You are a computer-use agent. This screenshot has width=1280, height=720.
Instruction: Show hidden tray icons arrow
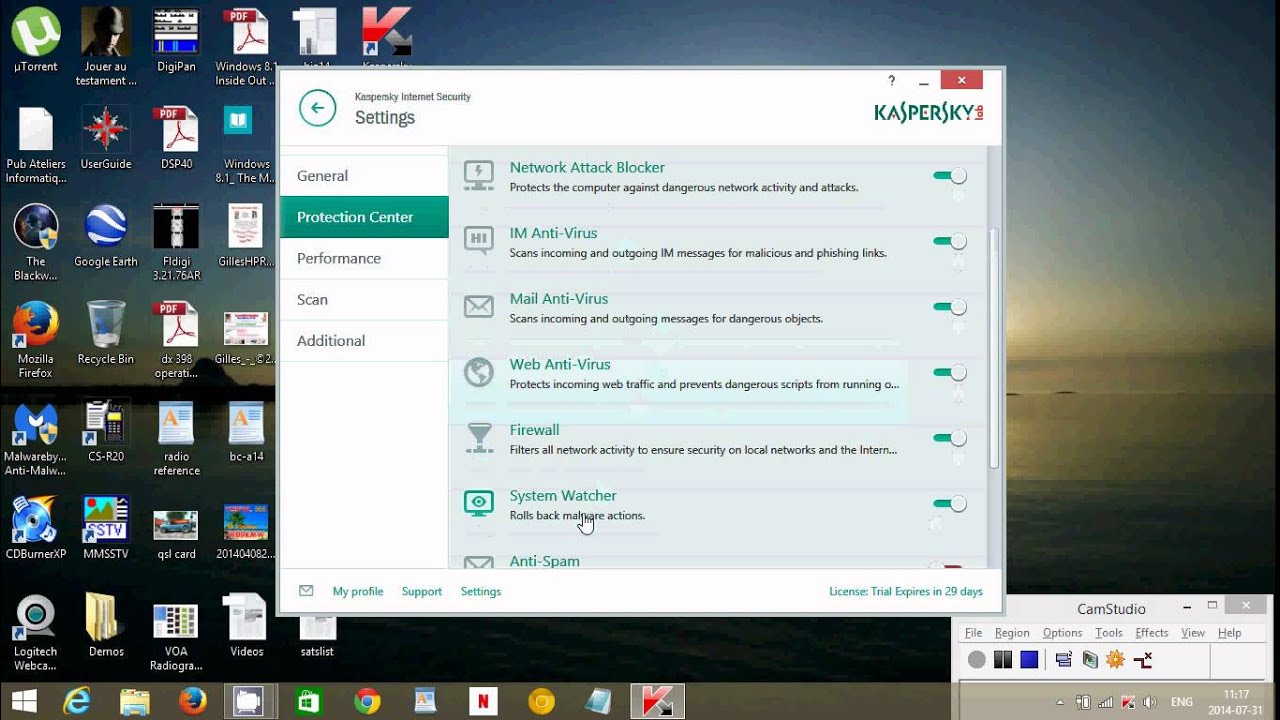point(1060,702)
